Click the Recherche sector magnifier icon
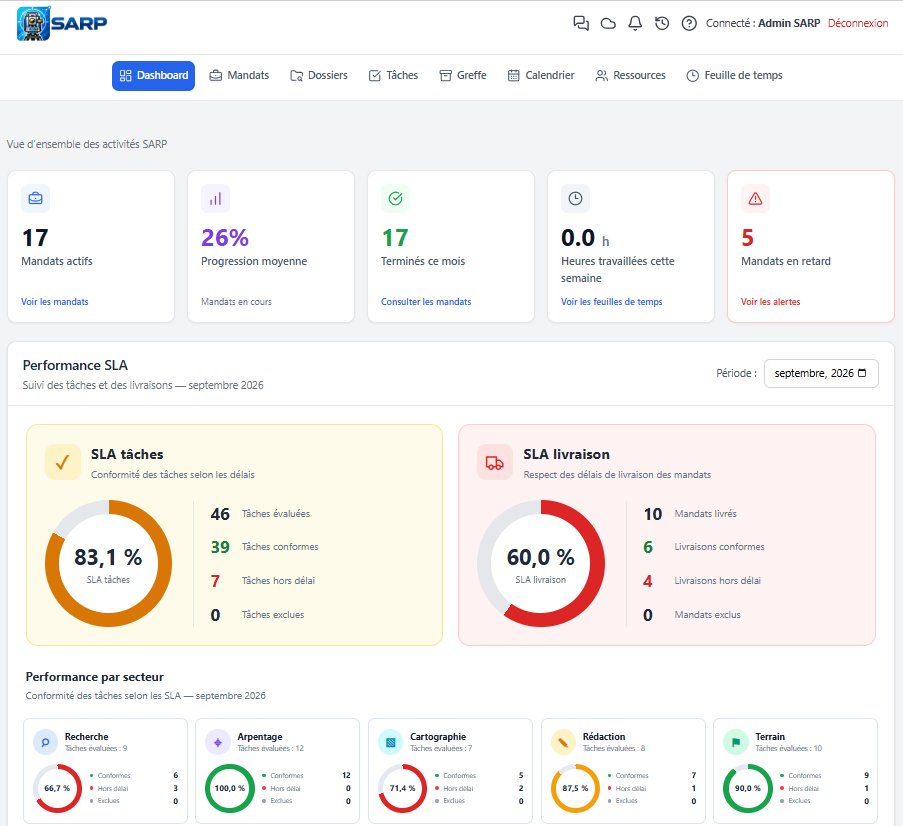The height and width of the screenshot is (826, 903). (x=45, y=742)
